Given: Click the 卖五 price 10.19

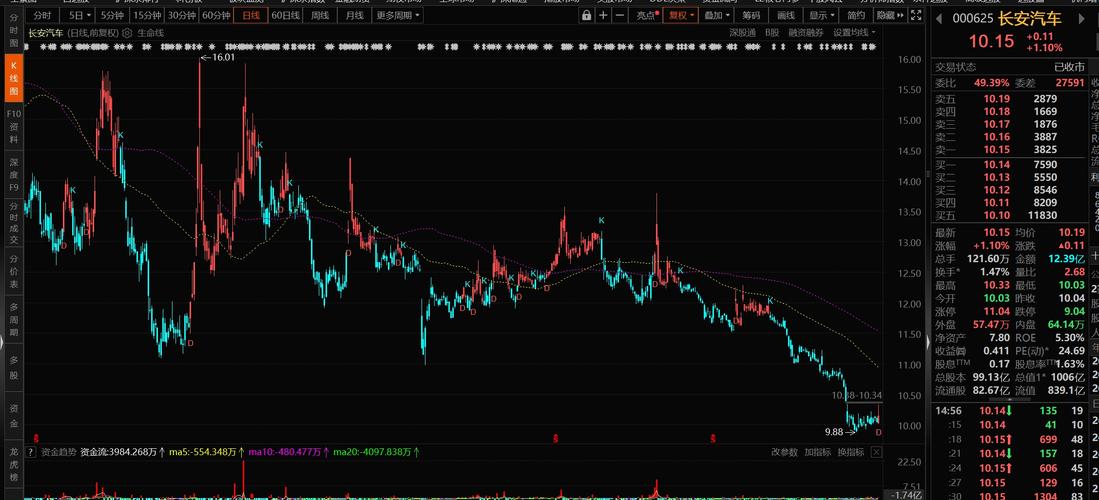Looking at the screenshot, I should click(x=997, y=99).
